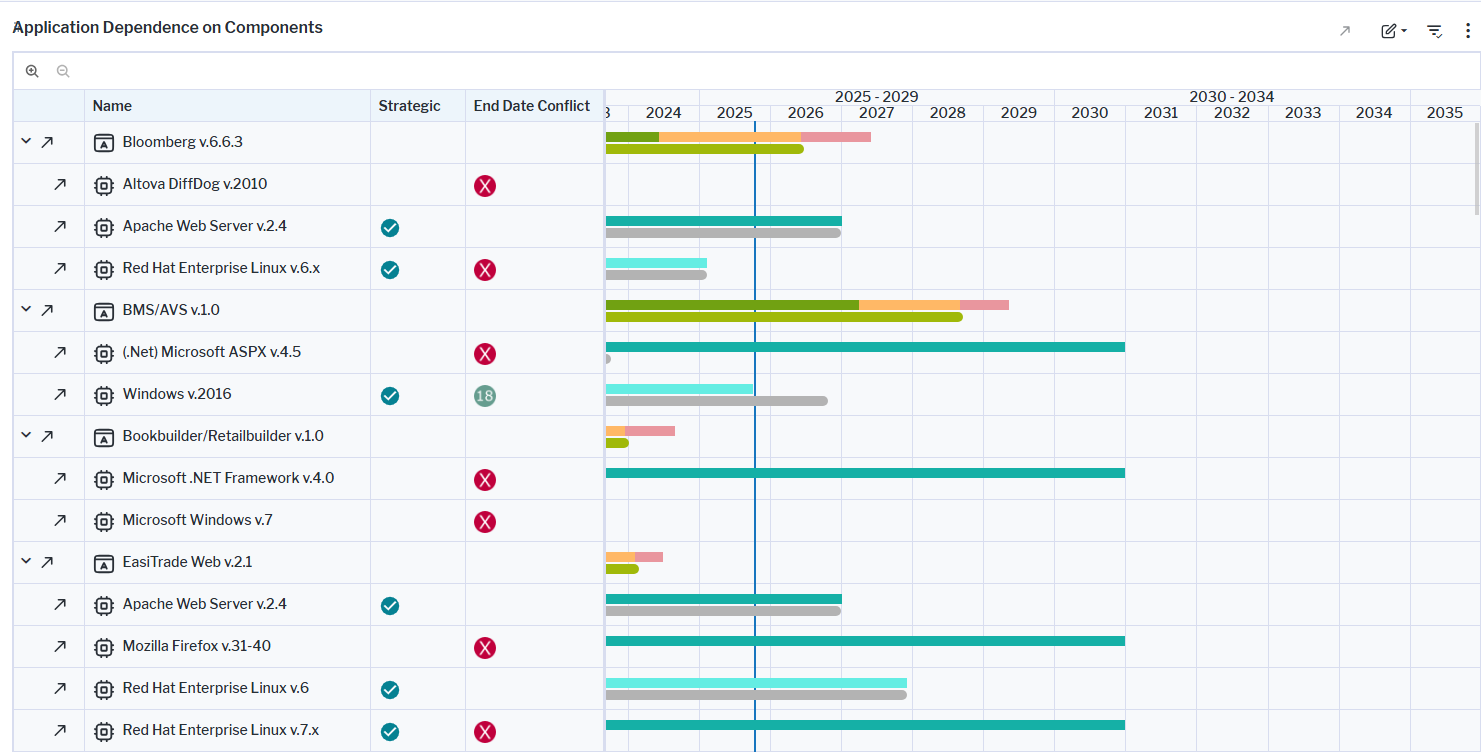Open the filter list icon in header
Screen dimensions: 1481x752
[1434, 31]
